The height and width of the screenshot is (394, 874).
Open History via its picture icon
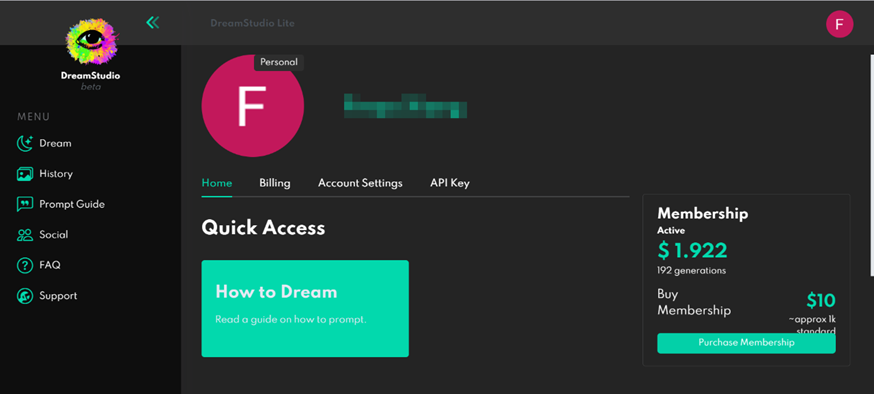(x=25, y=174)
